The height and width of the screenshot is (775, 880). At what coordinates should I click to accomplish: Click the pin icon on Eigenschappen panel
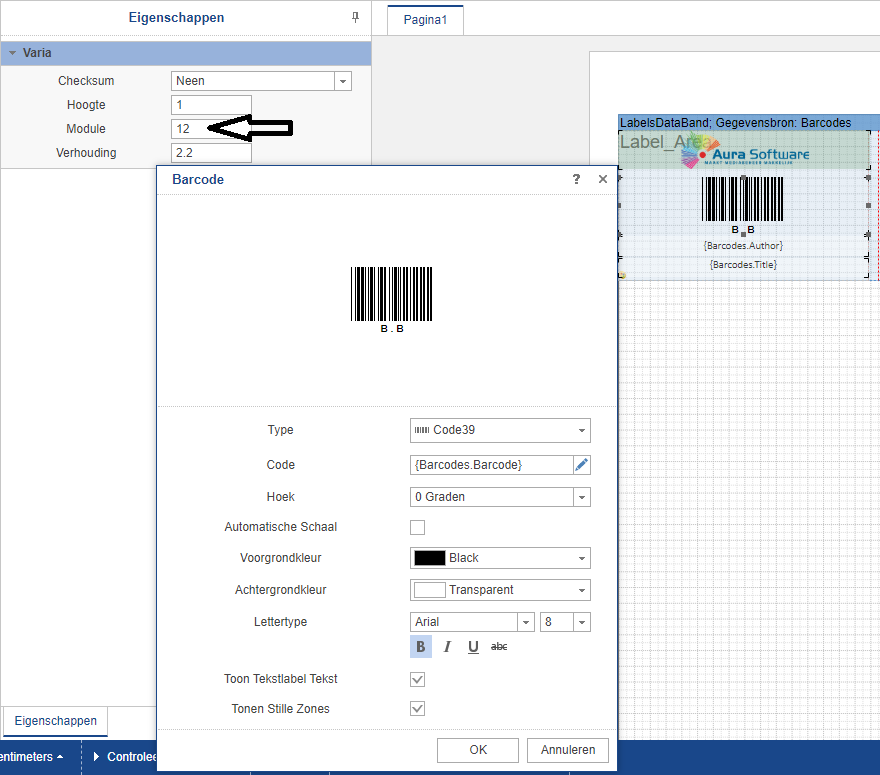click(355, 18)
